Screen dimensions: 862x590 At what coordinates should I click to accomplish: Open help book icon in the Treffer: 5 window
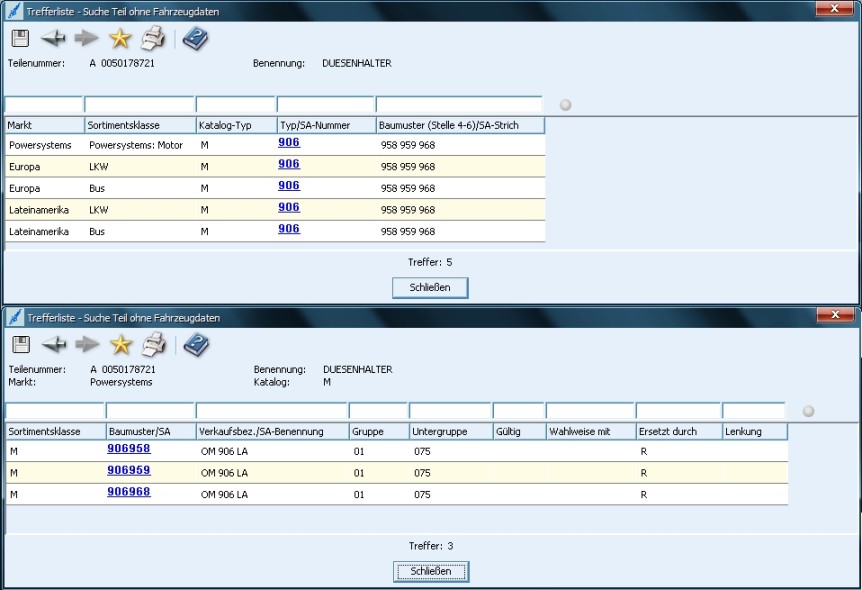click(196, 39)
